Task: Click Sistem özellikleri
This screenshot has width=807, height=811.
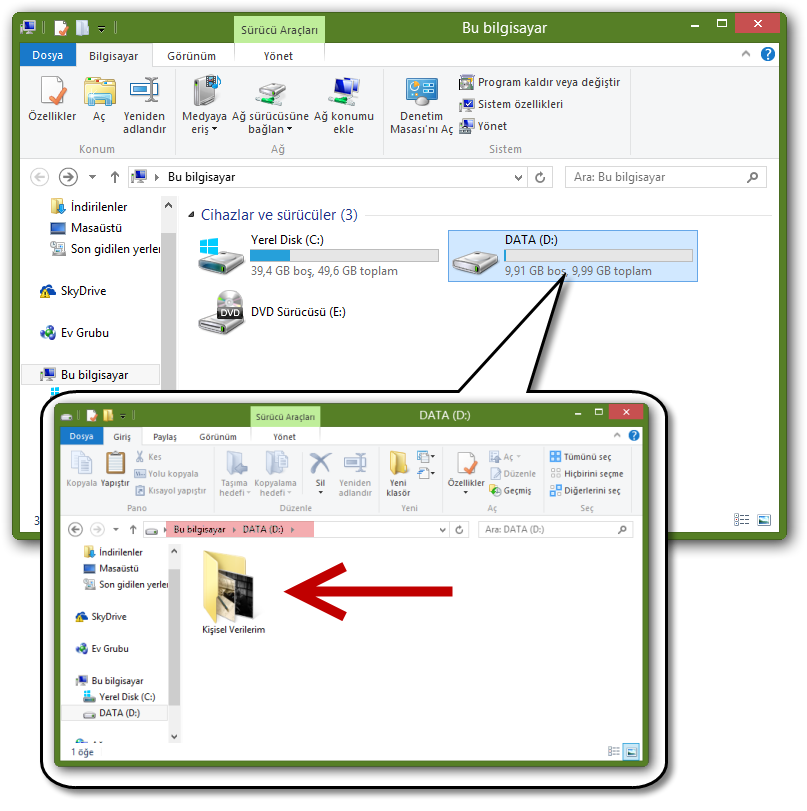Action: click(511, 104)
